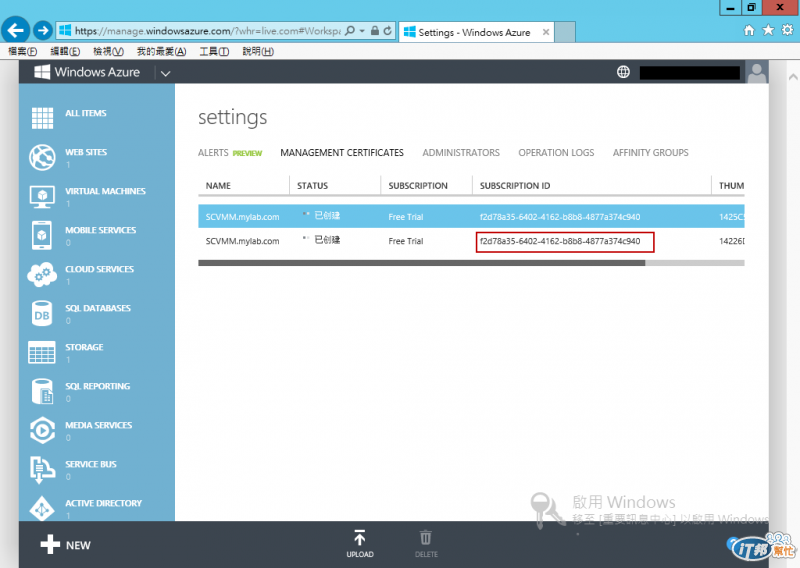Switch to Affinity Groups tab
Viewport: 800px width, 568px height.
651,153
